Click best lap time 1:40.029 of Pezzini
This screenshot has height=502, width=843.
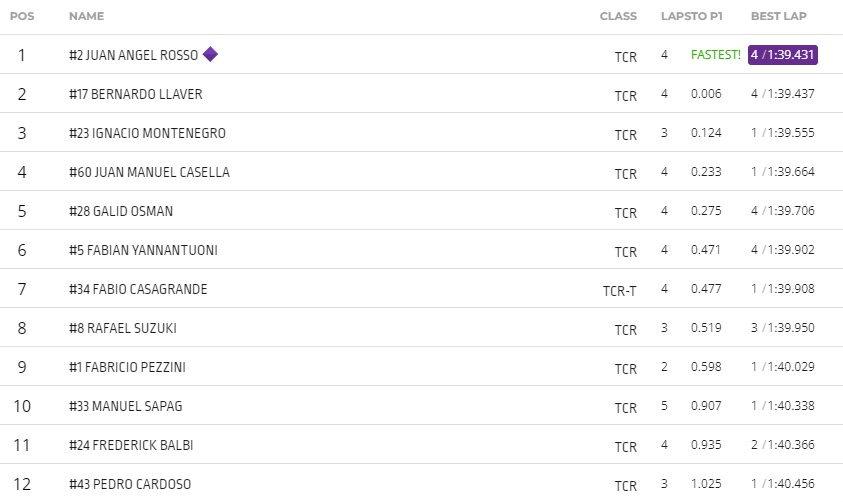click(x=791, y=367)
